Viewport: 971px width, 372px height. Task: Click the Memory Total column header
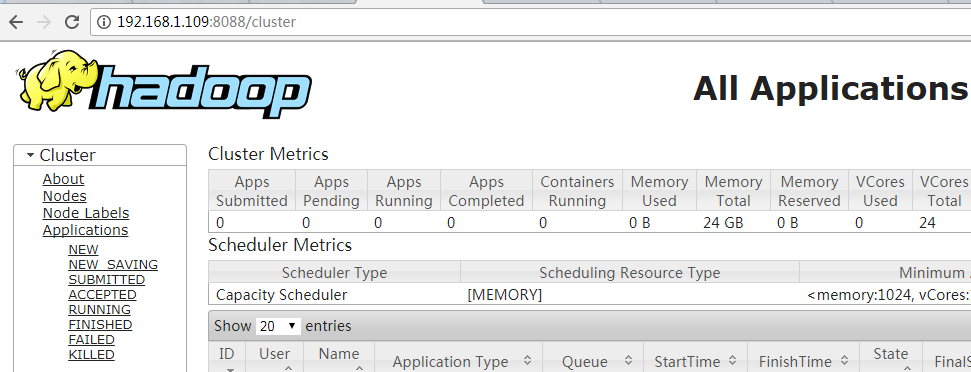[733, 191]
